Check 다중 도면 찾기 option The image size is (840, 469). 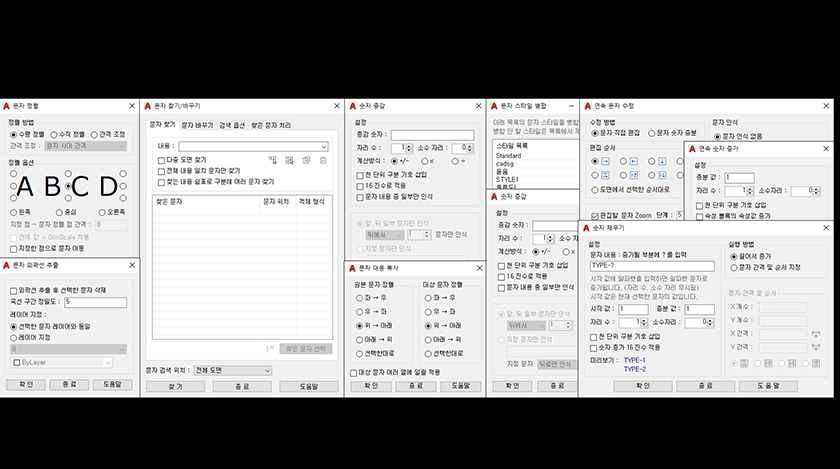point(161,160)
